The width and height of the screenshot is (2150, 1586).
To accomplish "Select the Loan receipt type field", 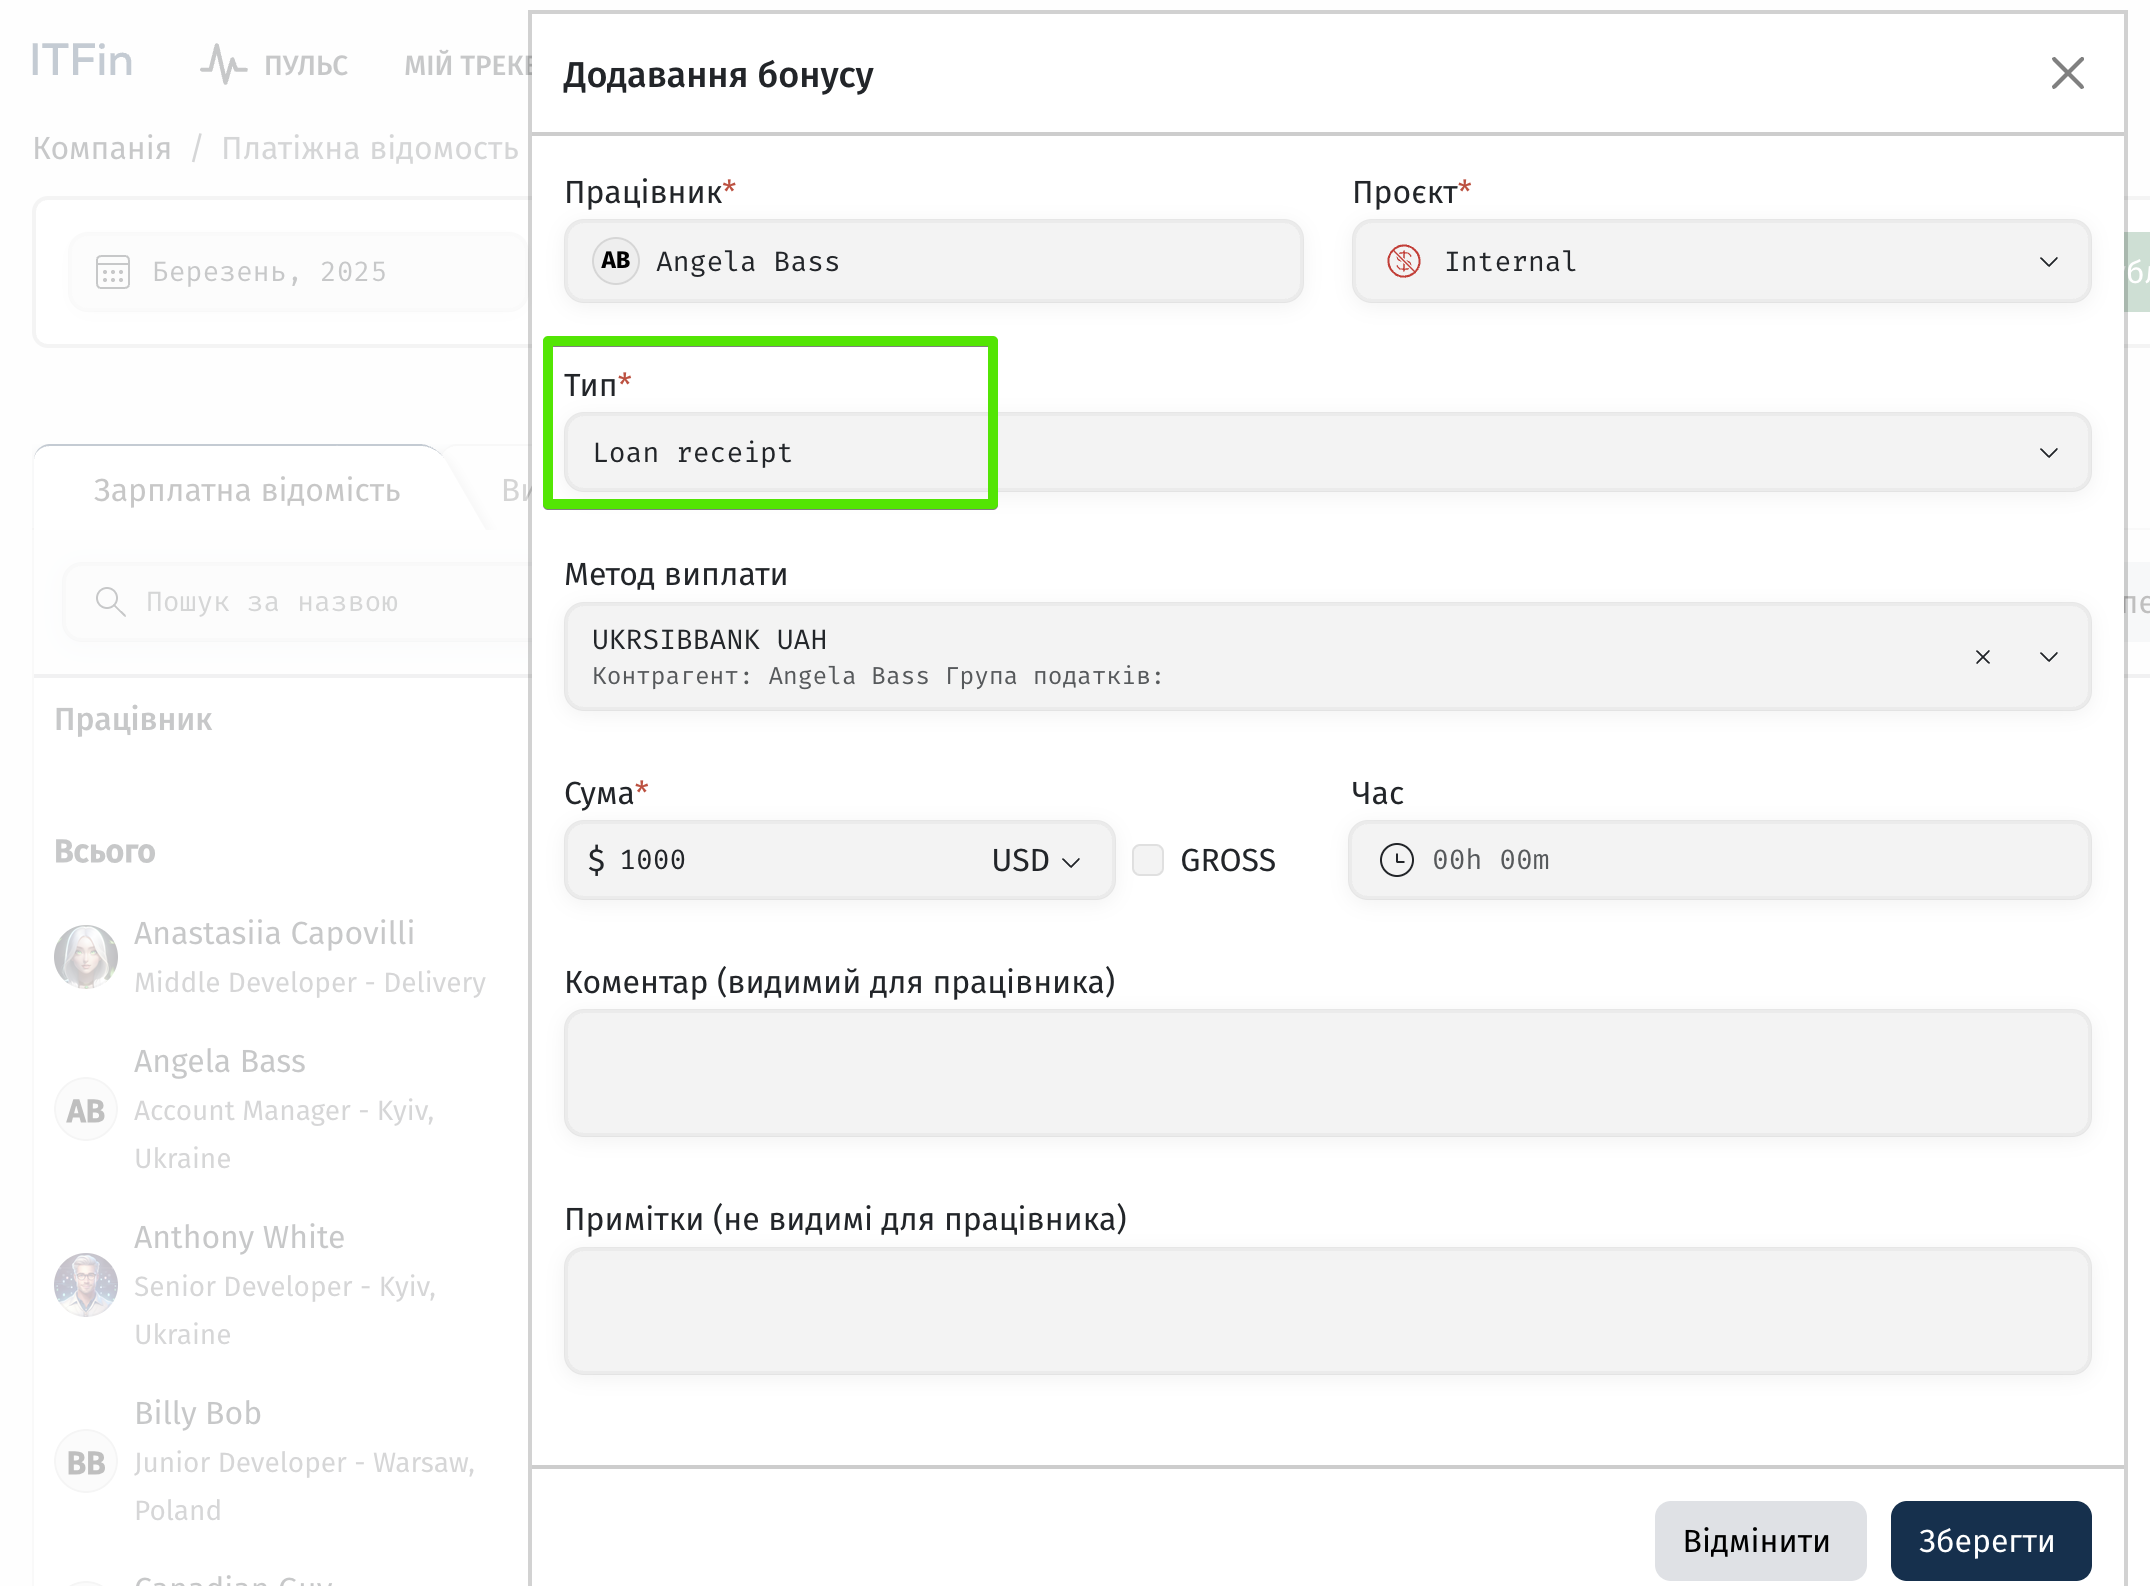I will (1327, 453).
